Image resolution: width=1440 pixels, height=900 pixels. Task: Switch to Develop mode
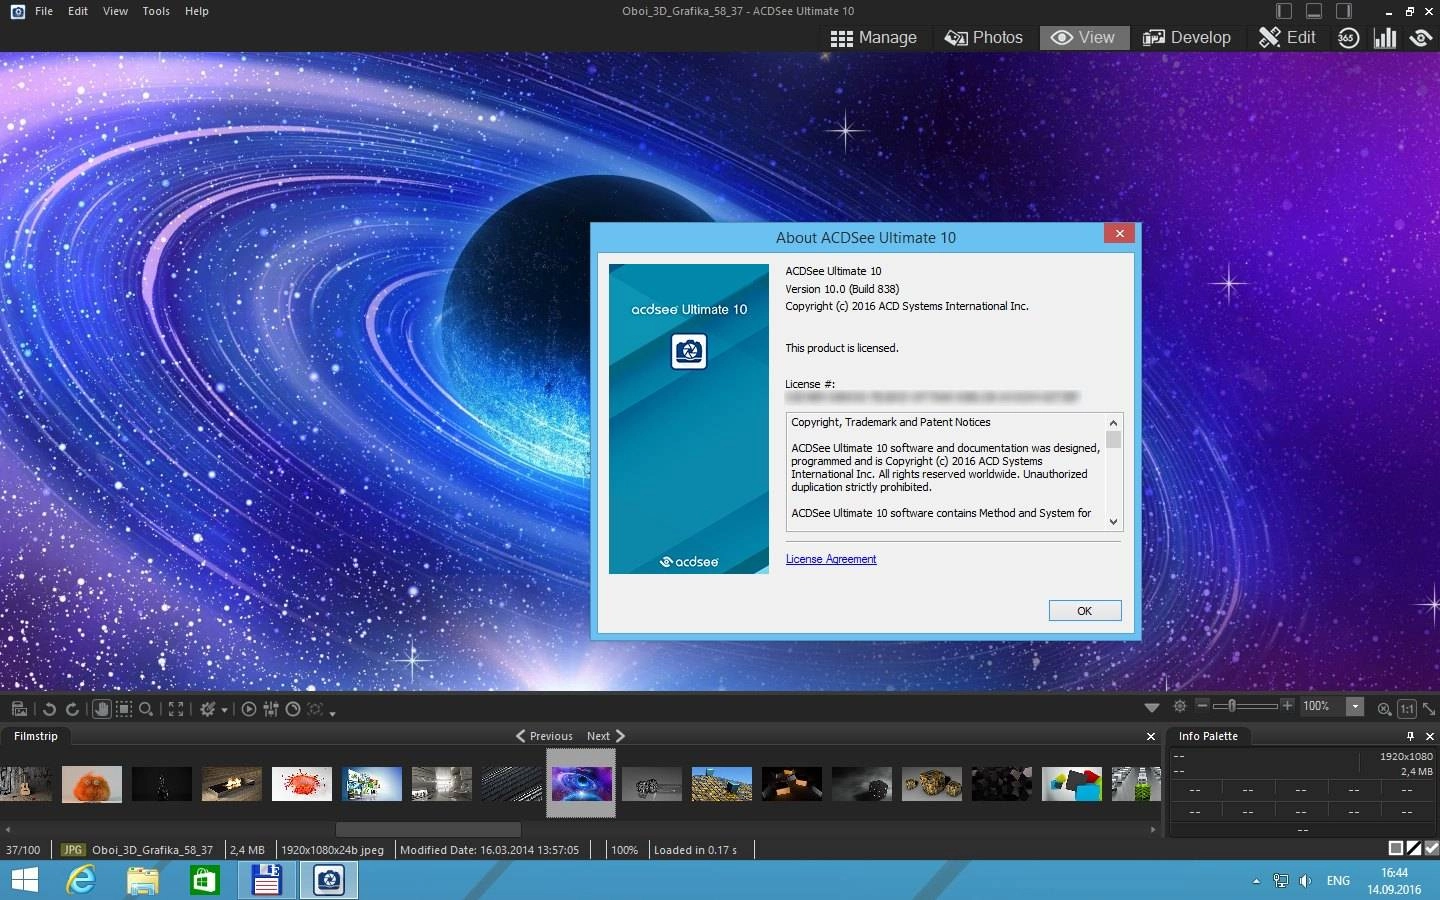click(1187, 38)
